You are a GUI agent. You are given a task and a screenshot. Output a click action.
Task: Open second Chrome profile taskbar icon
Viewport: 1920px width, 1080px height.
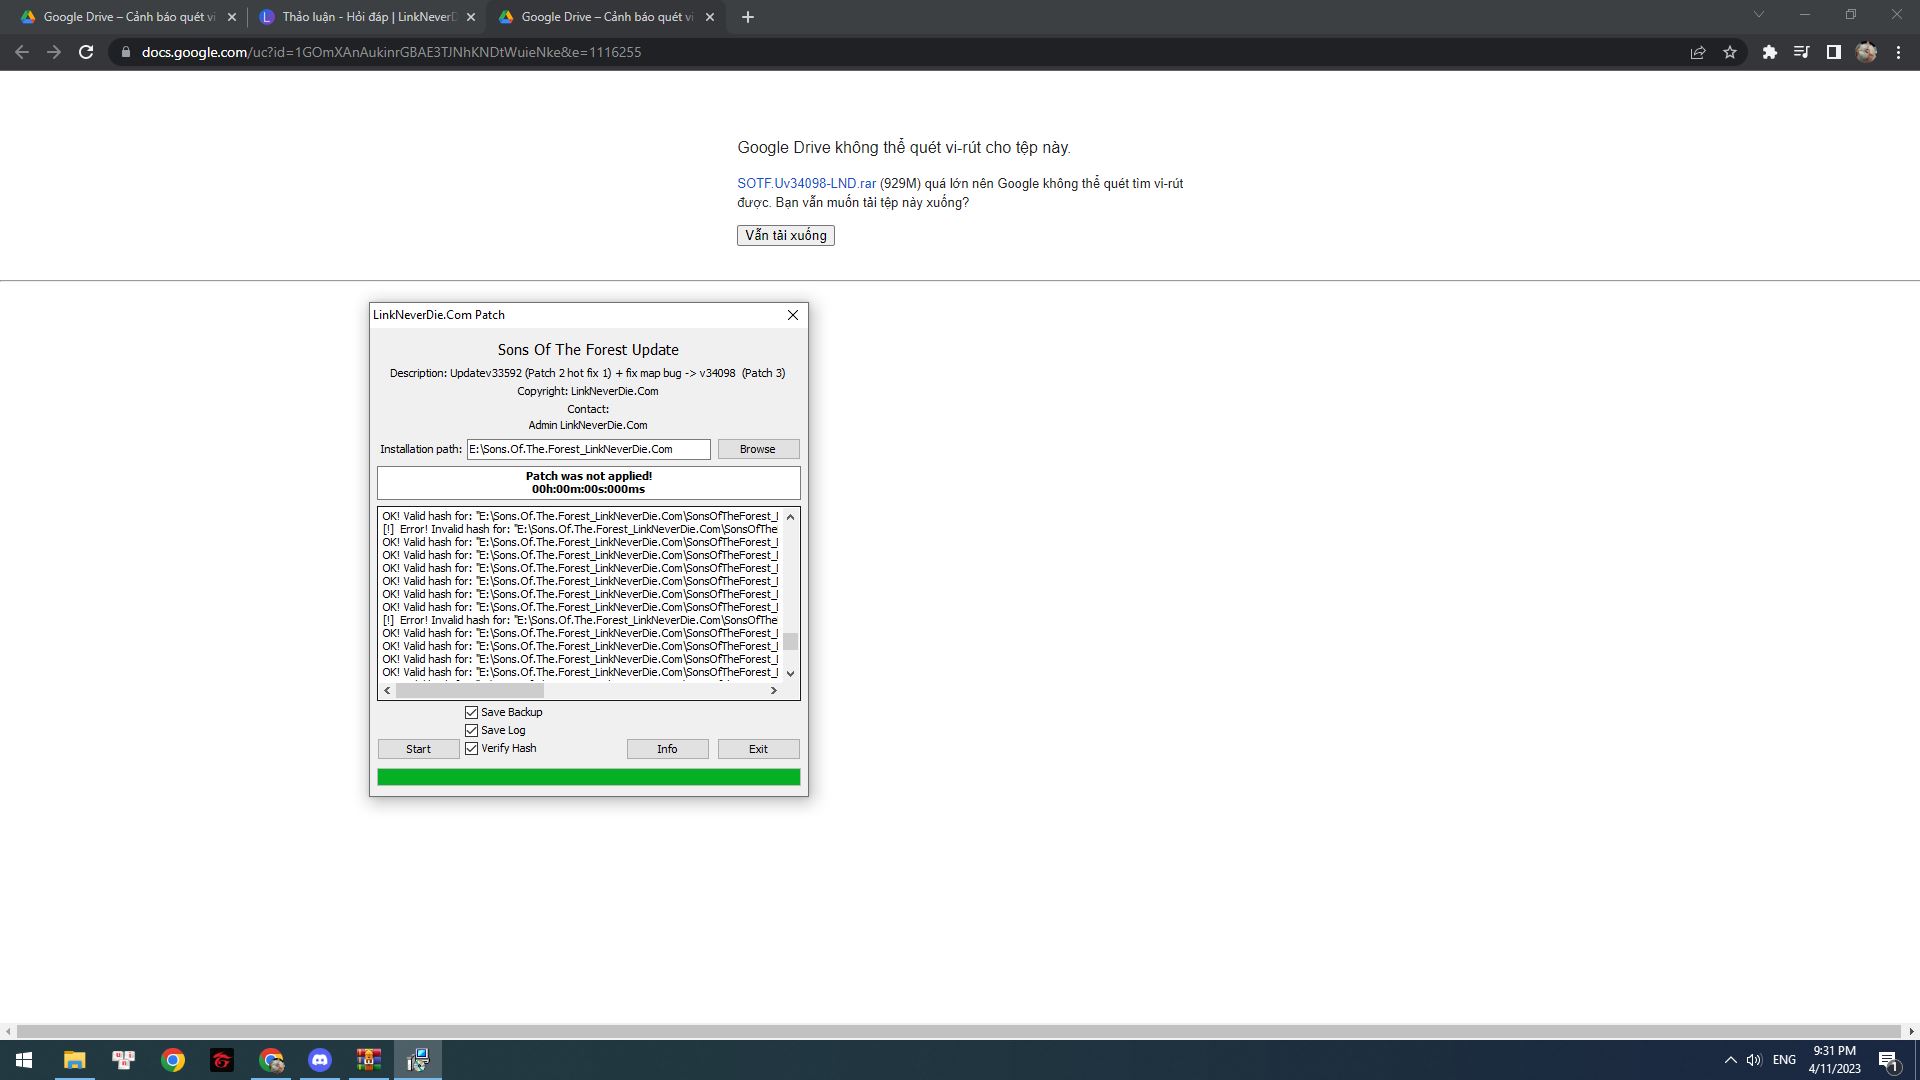tap(271, 1060)
